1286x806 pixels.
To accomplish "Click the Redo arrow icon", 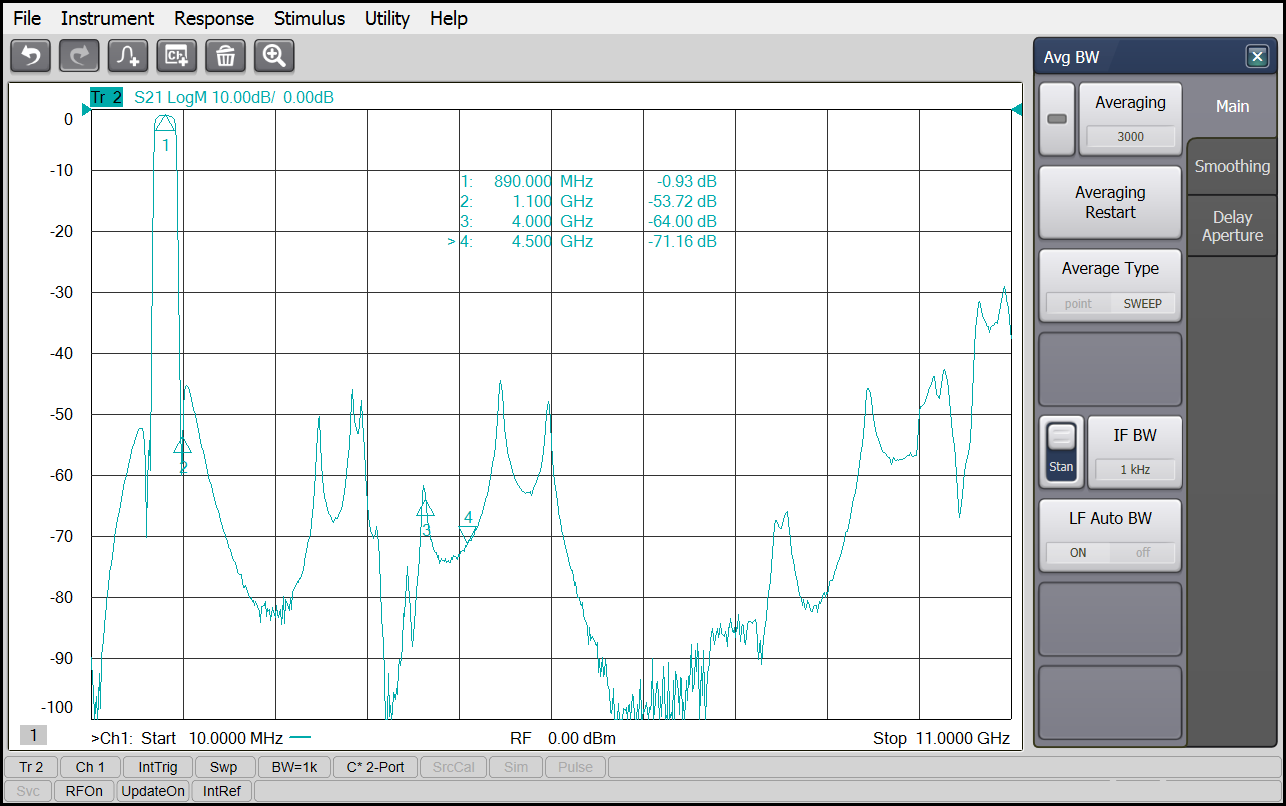I will tap(79, 56).
